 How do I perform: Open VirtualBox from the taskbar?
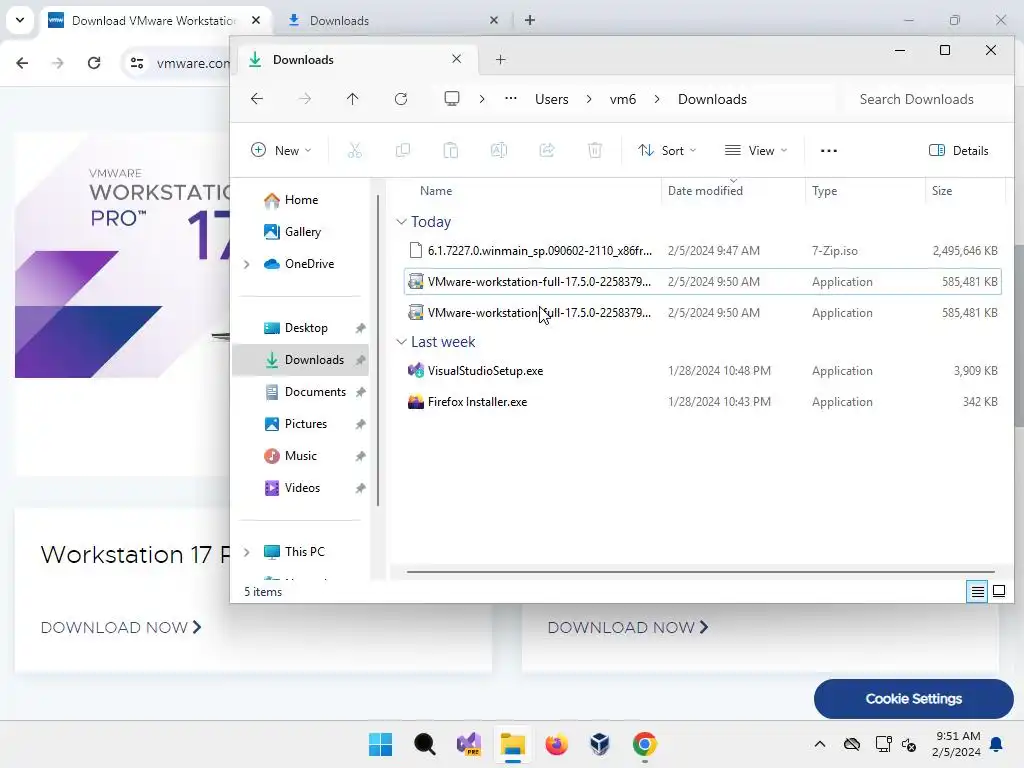click(x=600, y=744)
